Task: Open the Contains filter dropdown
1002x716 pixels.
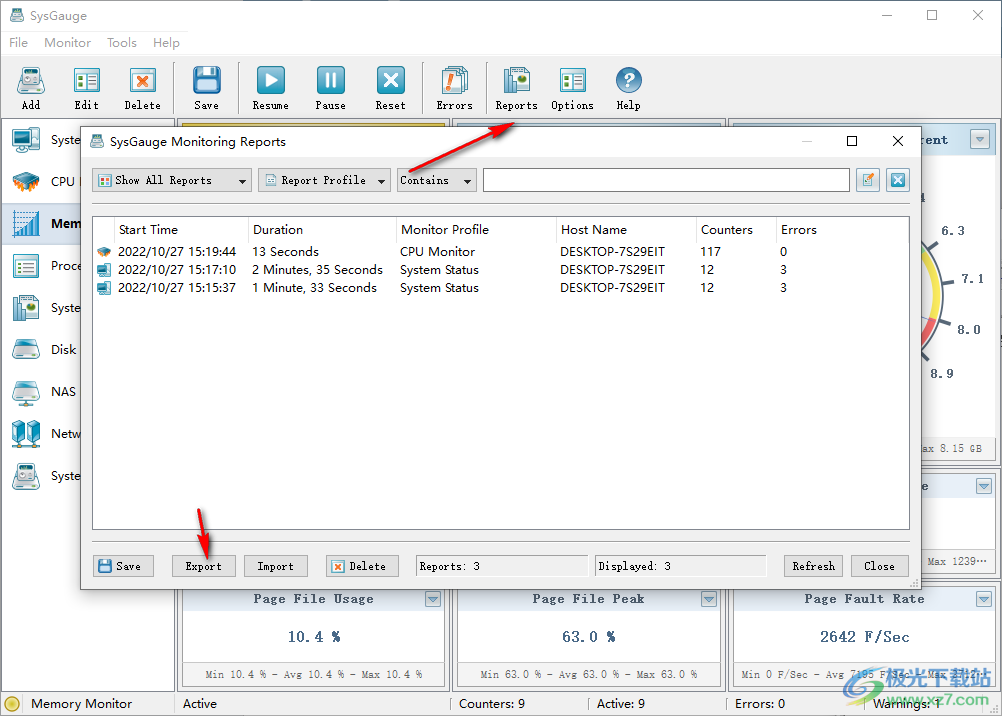Action: point(437,180)
